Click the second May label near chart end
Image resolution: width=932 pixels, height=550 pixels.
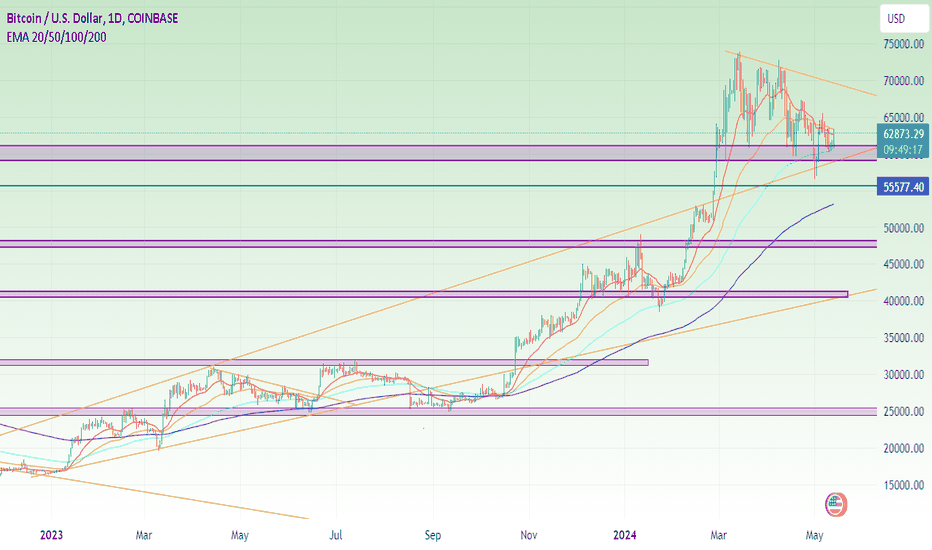(x=814, y=535)
